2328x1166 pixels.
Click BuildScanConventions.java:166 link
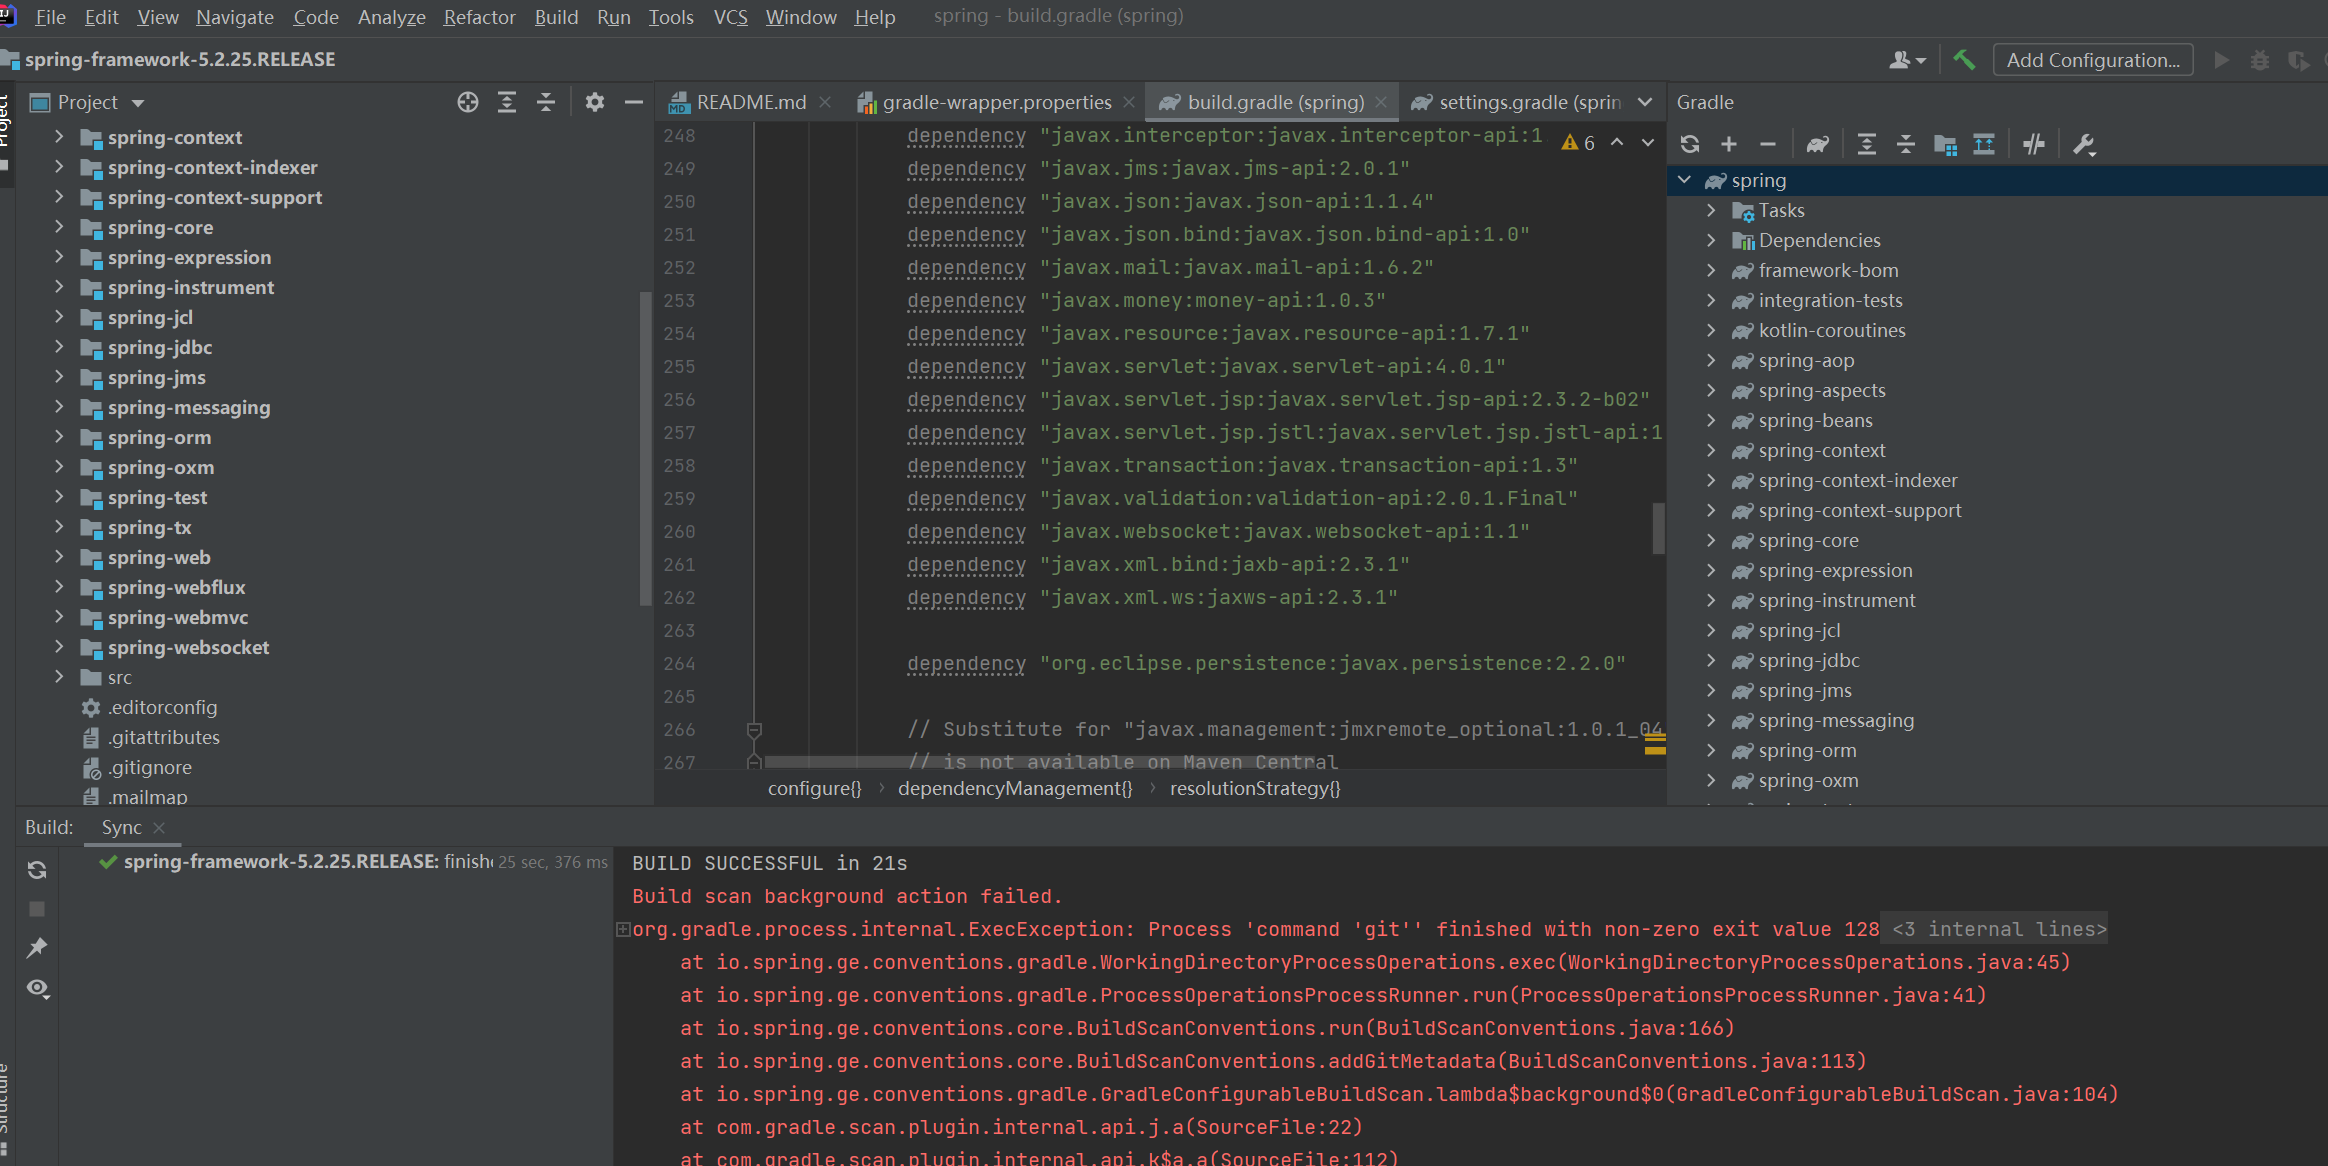[1550, 1028]
